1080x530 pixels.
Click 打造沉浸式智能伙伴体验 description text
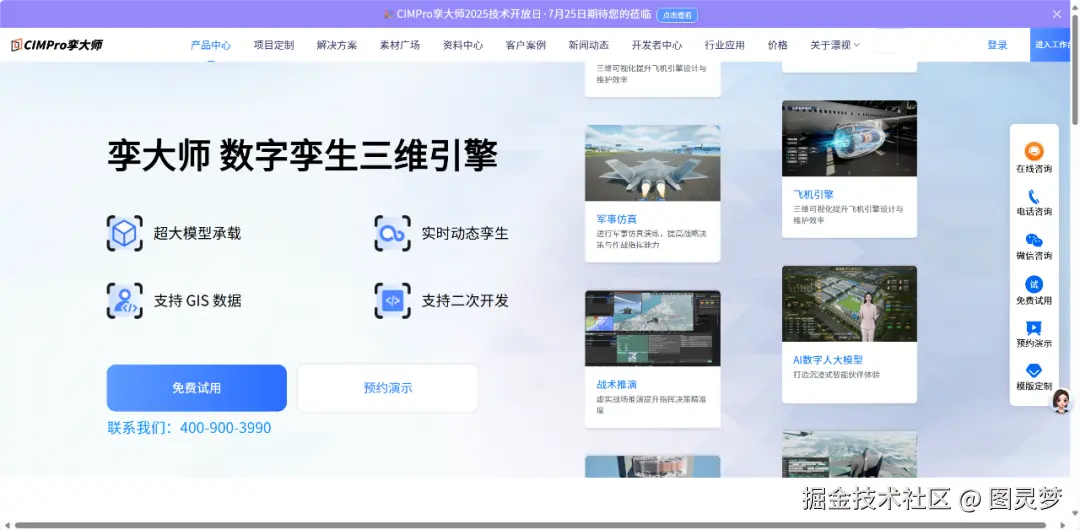837,375
